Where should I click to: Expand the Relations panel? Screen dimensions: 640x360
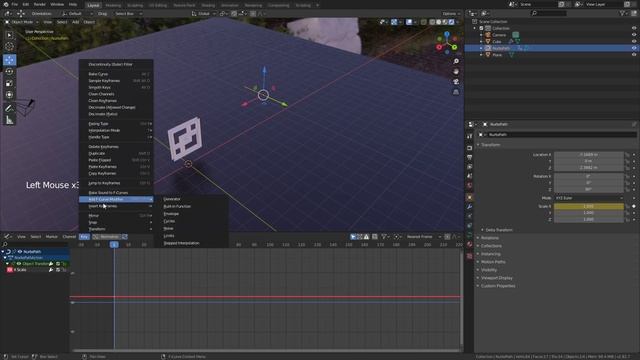[490, 238]
